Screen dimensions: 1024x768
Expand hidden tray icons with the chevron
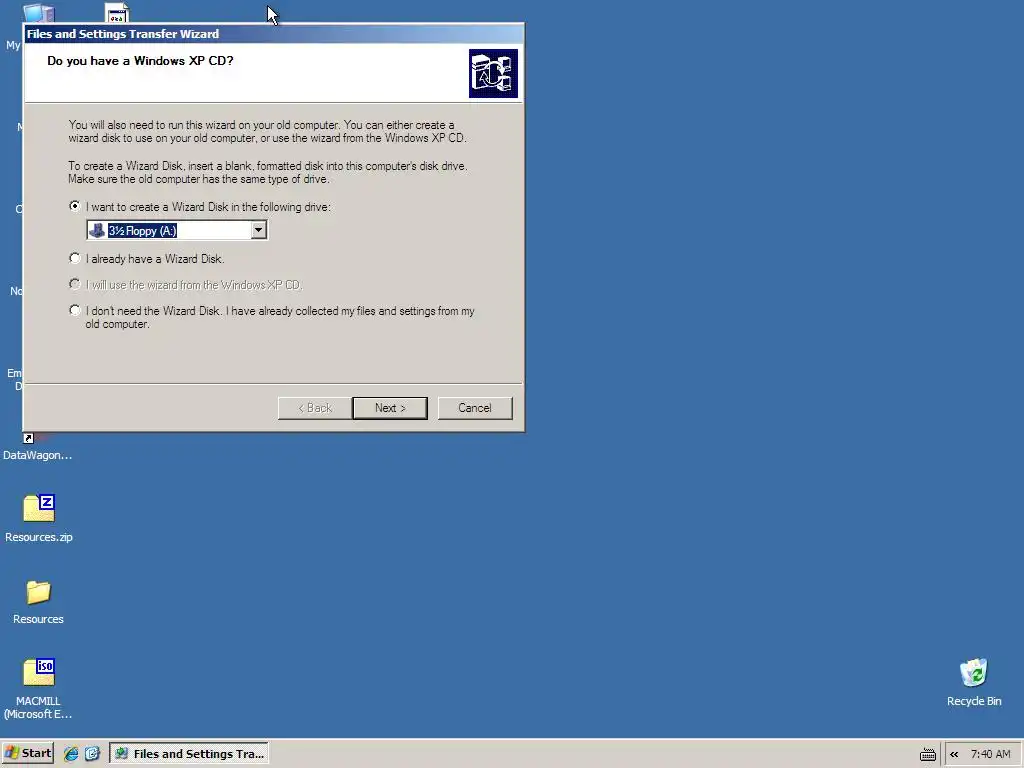pyautogui.click(x=954, y=754)
